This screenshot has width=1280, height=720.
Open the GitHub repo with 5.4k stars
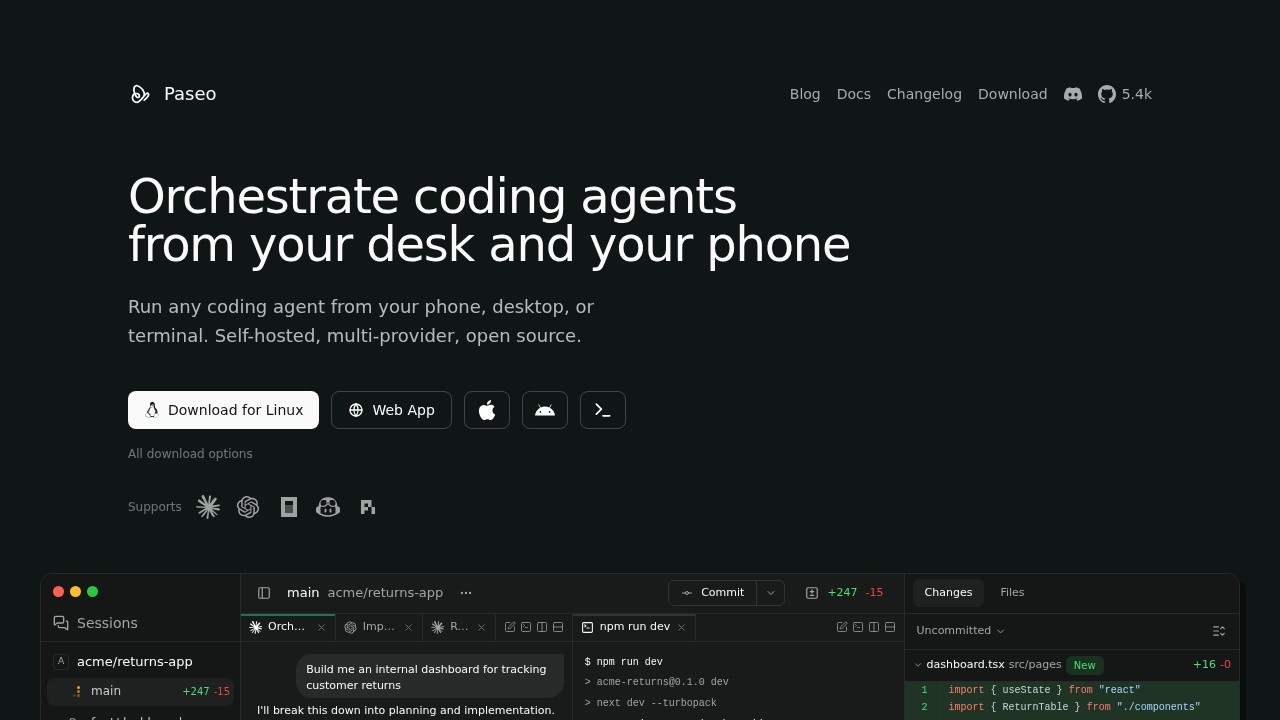point(1125,94)
